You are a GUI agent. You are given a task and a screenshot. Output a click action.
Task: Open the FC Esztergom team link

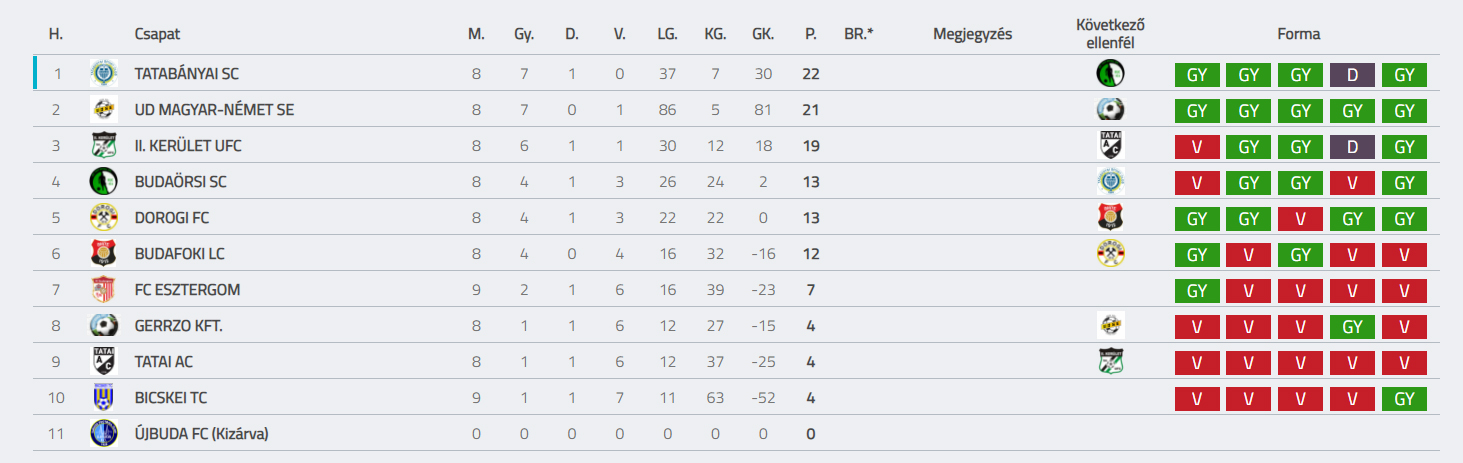point(188,290)
